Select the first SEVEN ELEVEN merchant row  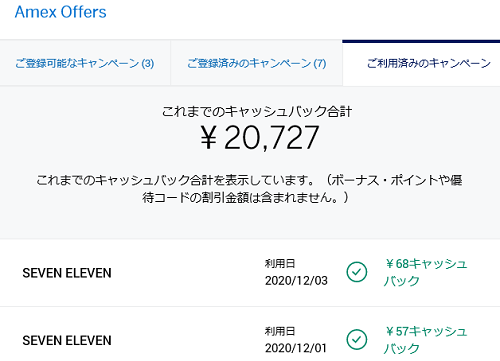250,273
